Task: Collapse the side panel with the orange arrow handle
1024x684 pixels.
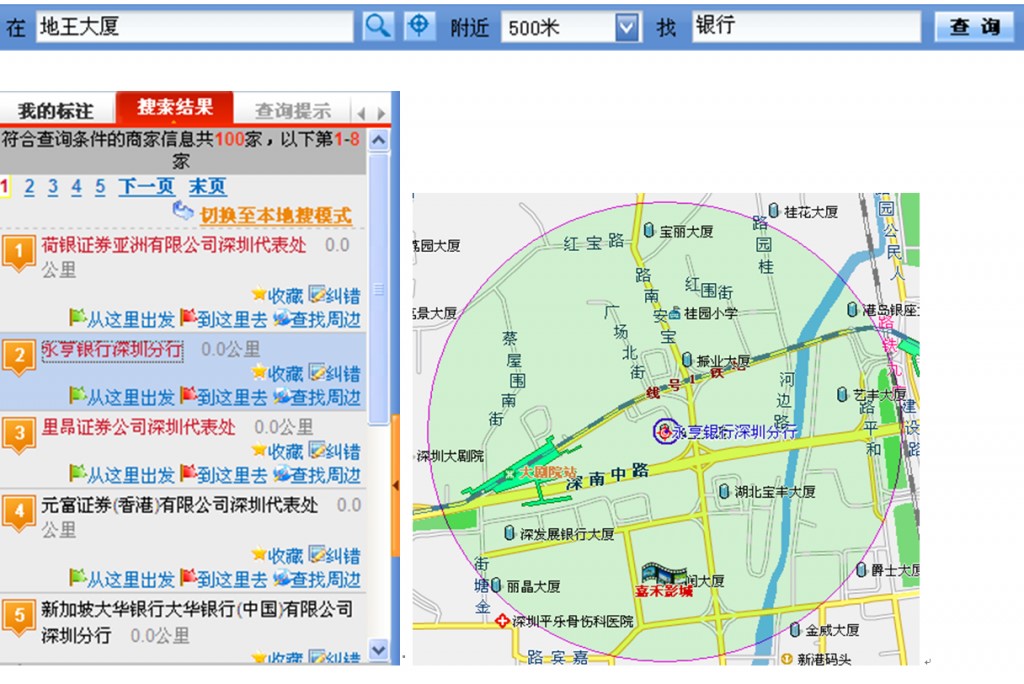Action: pyautogui.click(x=395, y=486)
